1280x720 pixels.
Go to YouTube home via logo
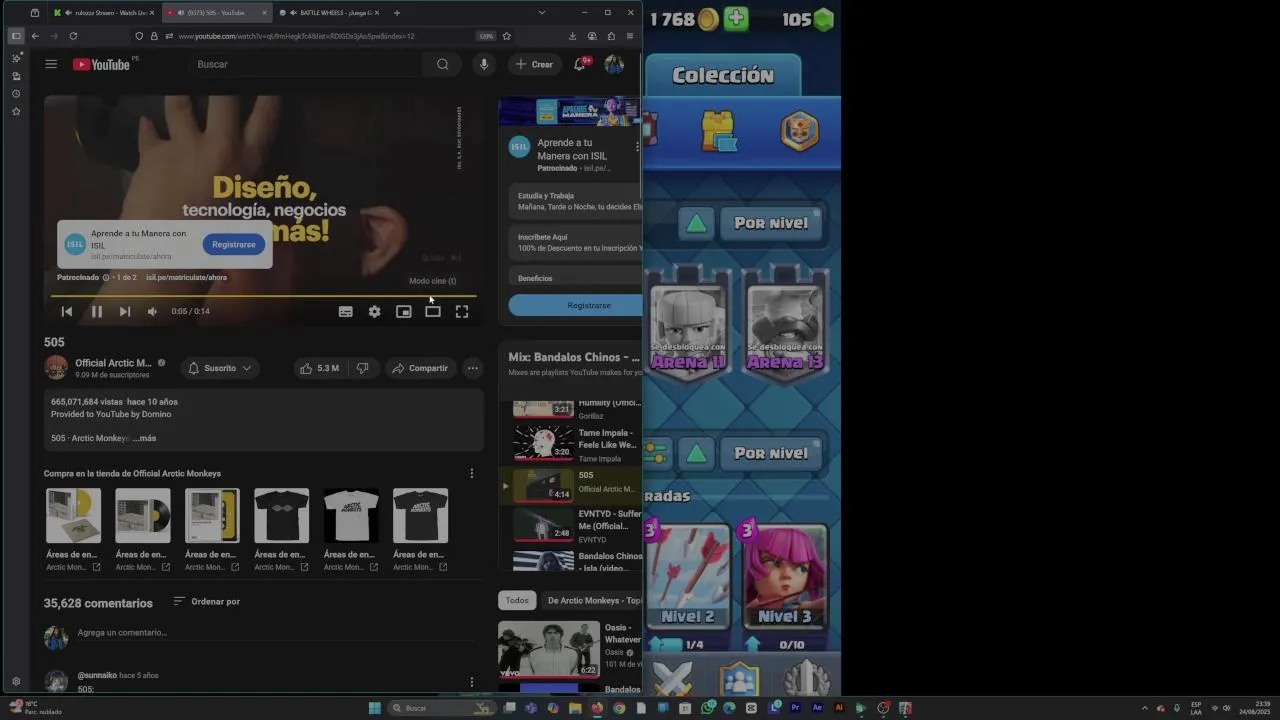coord(101,64)
